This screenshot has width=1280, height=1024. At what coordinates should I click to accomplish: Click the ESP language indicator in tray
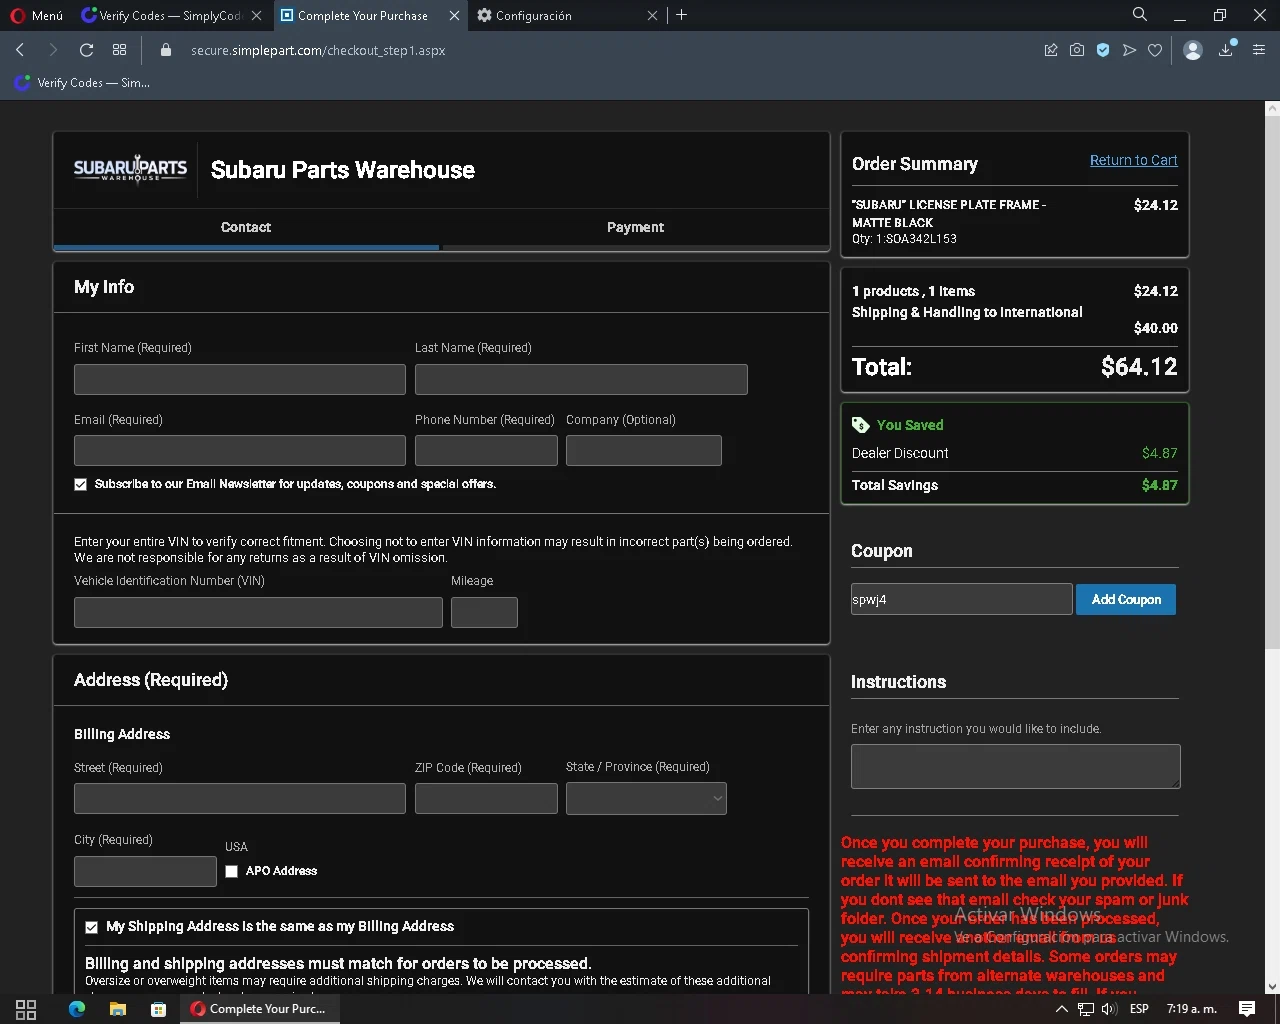1139,1009
